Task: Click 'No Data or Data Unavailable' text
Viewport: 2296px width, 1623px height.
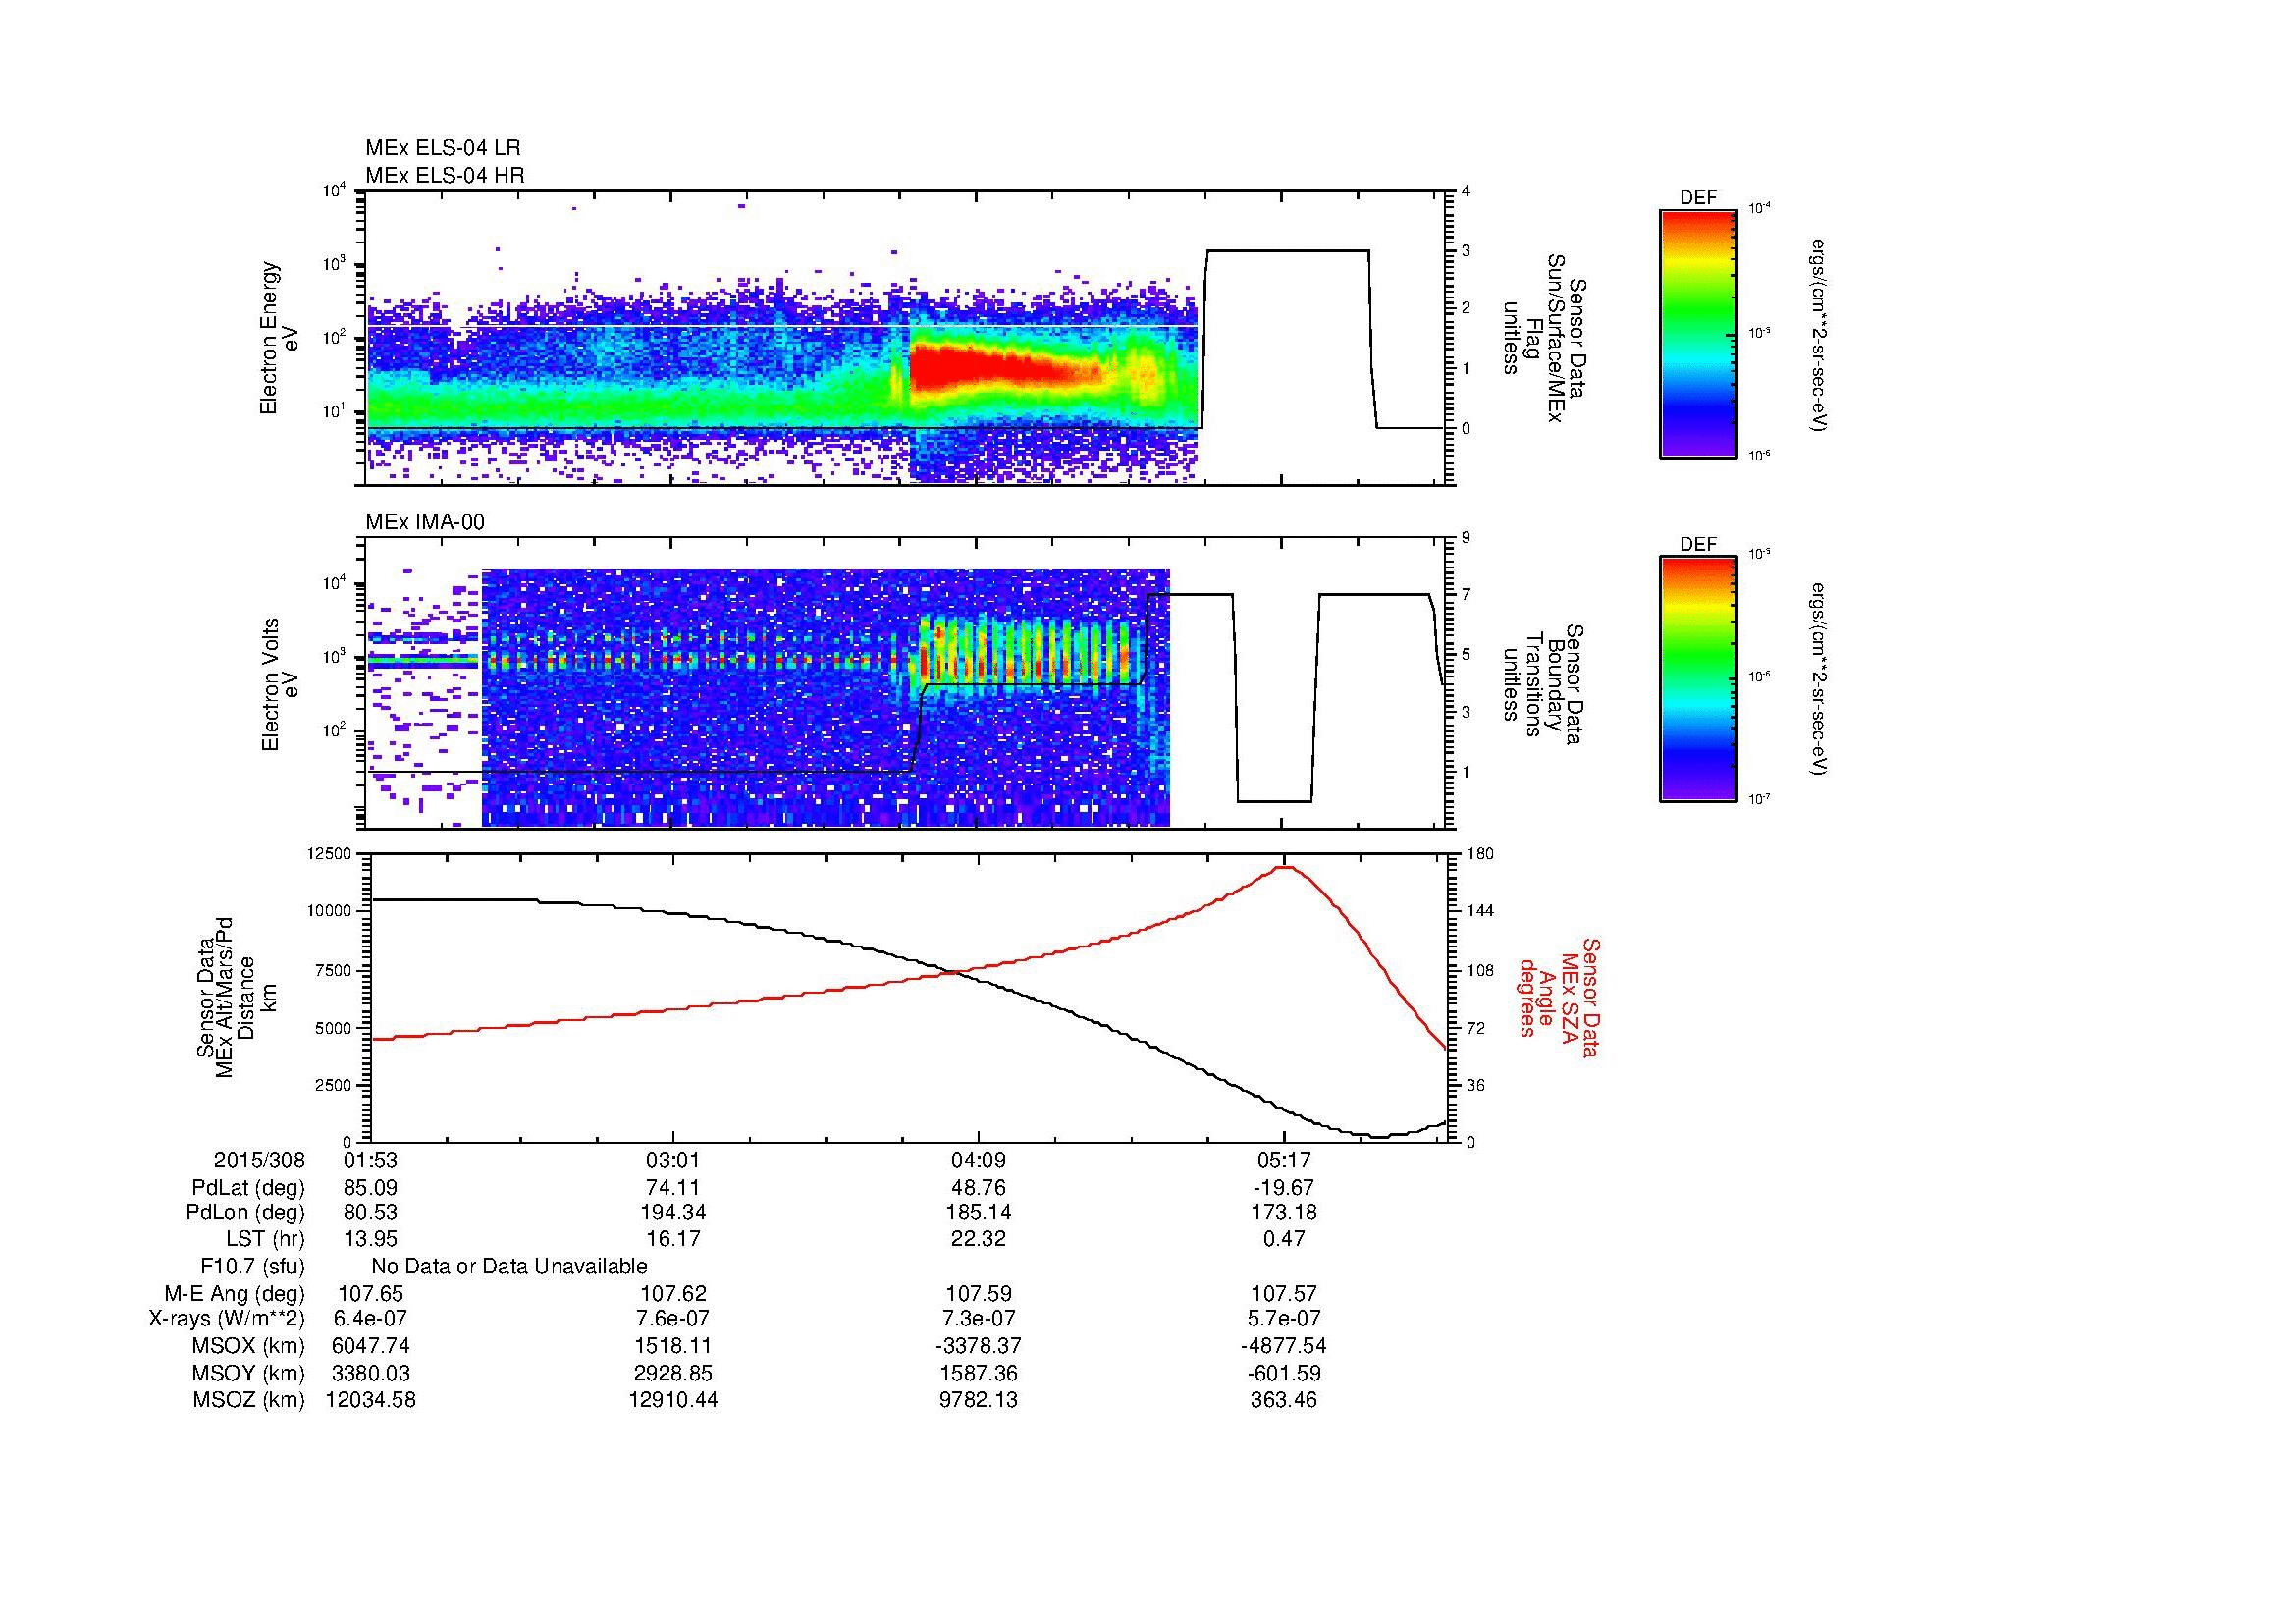Action: point(509,1267)
